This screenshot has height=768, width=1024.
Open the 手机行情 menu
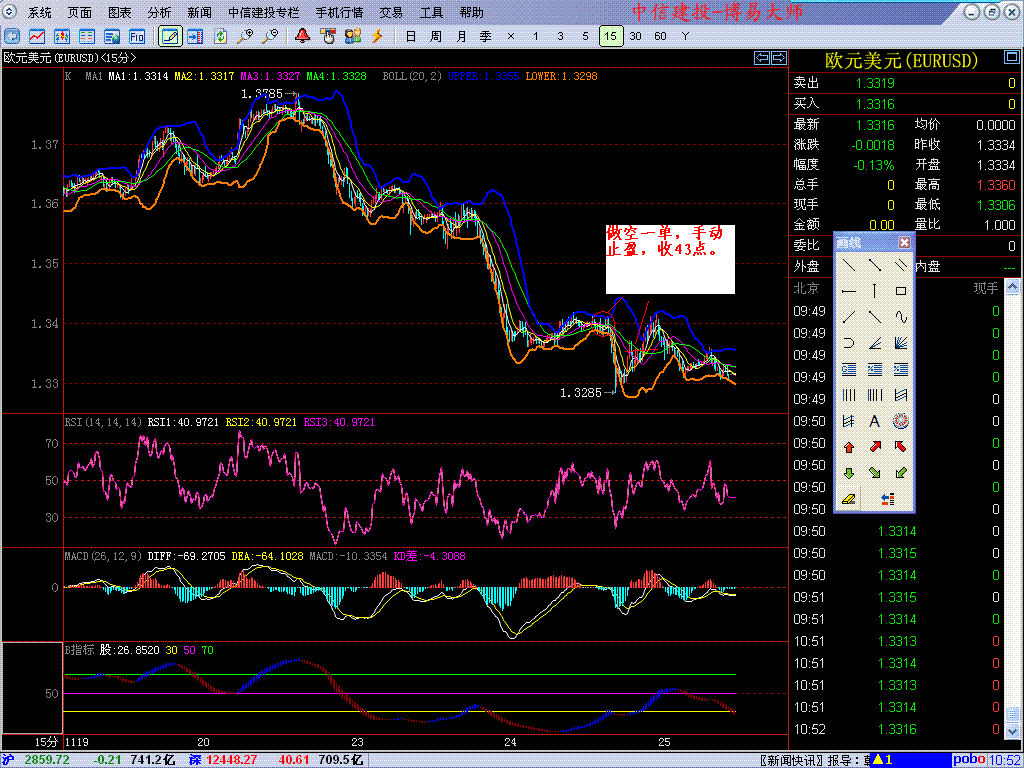(x=340, y=12)
